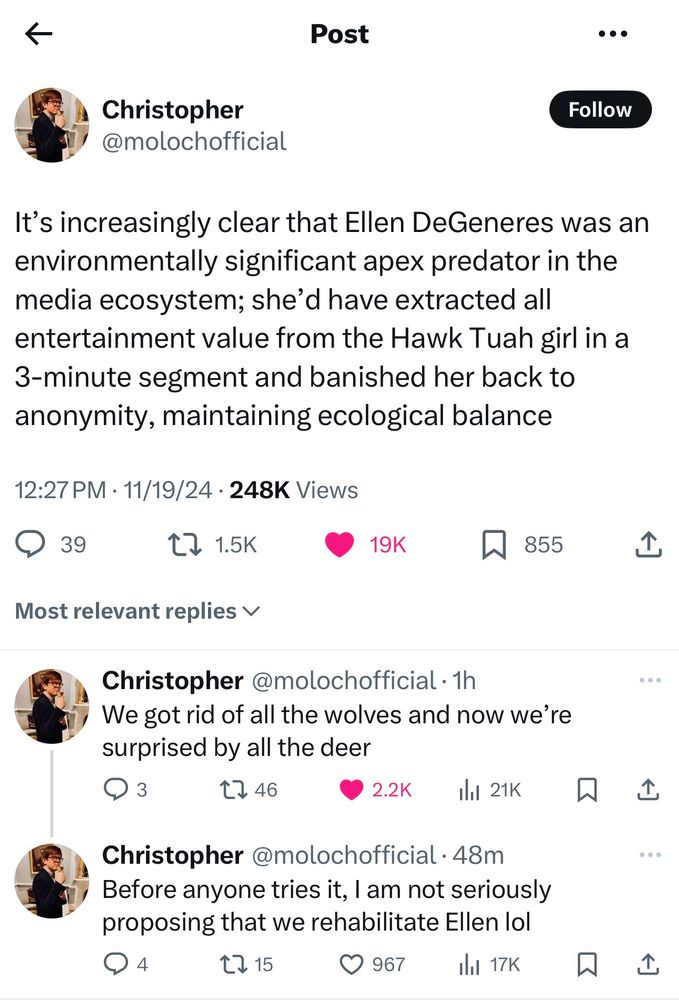The height and width of the screenshot is (1000, 679).
Task: Open the main post's overflow menu
Action: coord(613,33)
